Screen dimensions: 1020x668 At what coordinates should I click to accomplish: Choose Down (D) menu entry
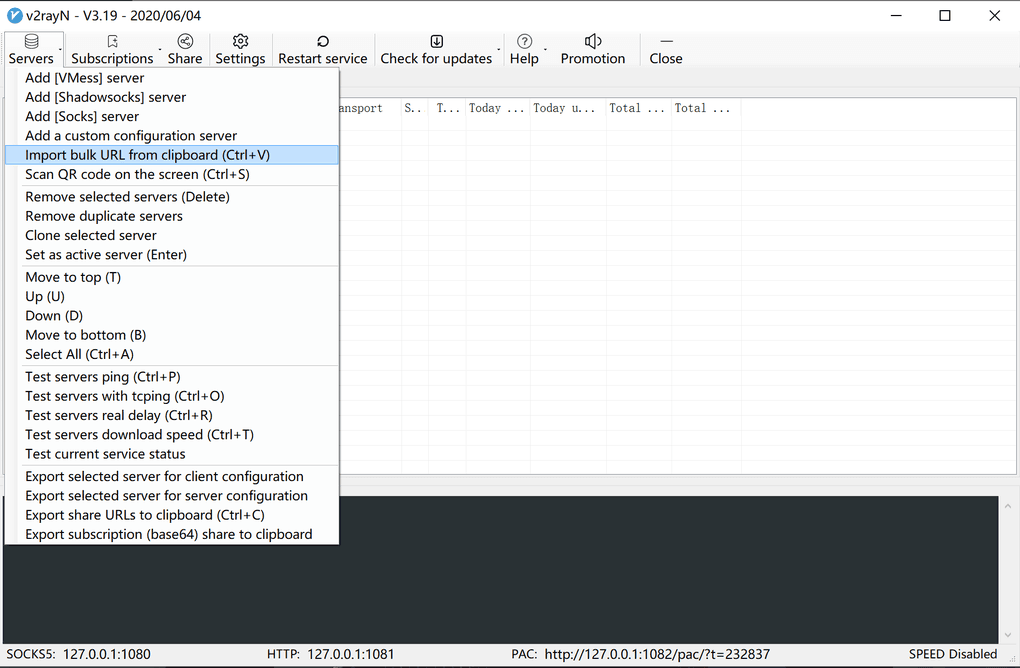(172, 315)
